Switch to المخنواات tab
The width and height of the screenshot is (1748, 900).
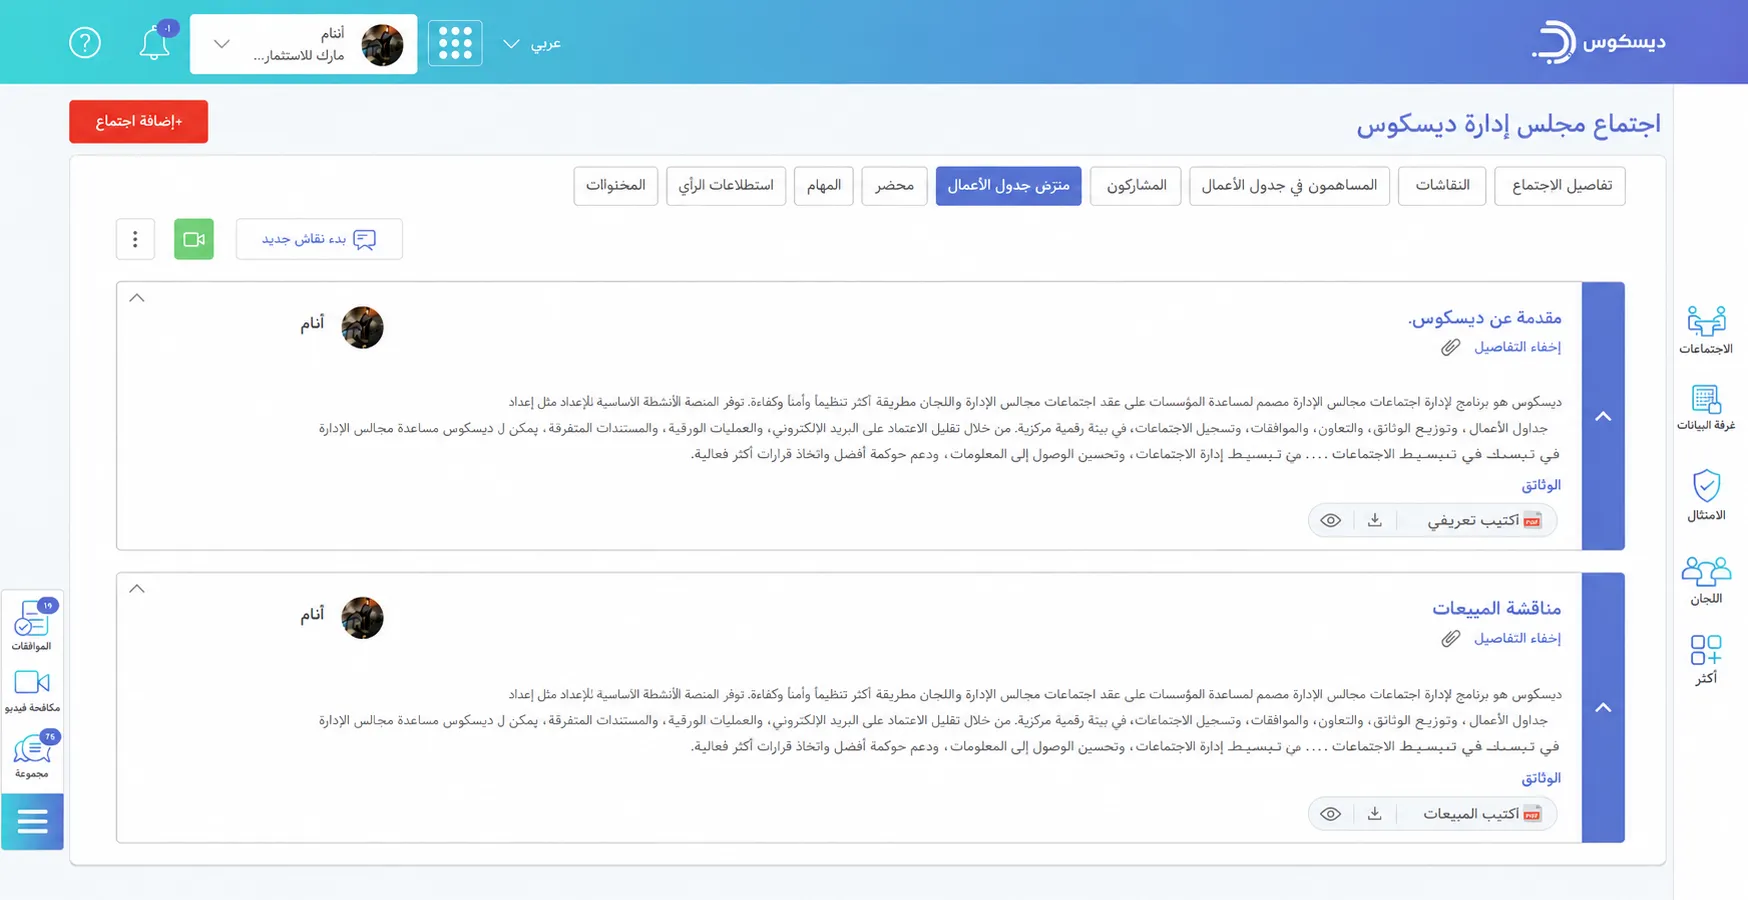[x=616, y=186]
